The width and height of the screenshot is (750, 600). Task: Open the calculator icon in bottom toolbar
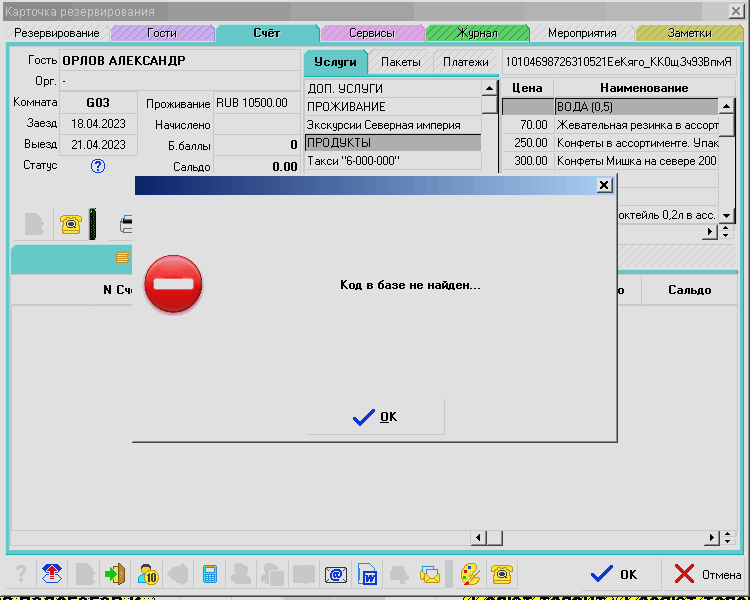(x=210, y=574)
